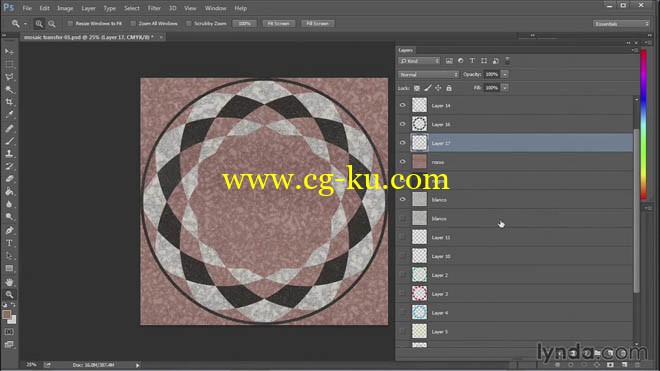Click the lock transparent pixels icon
Screen dimensions: 660x371
point(417,88)
